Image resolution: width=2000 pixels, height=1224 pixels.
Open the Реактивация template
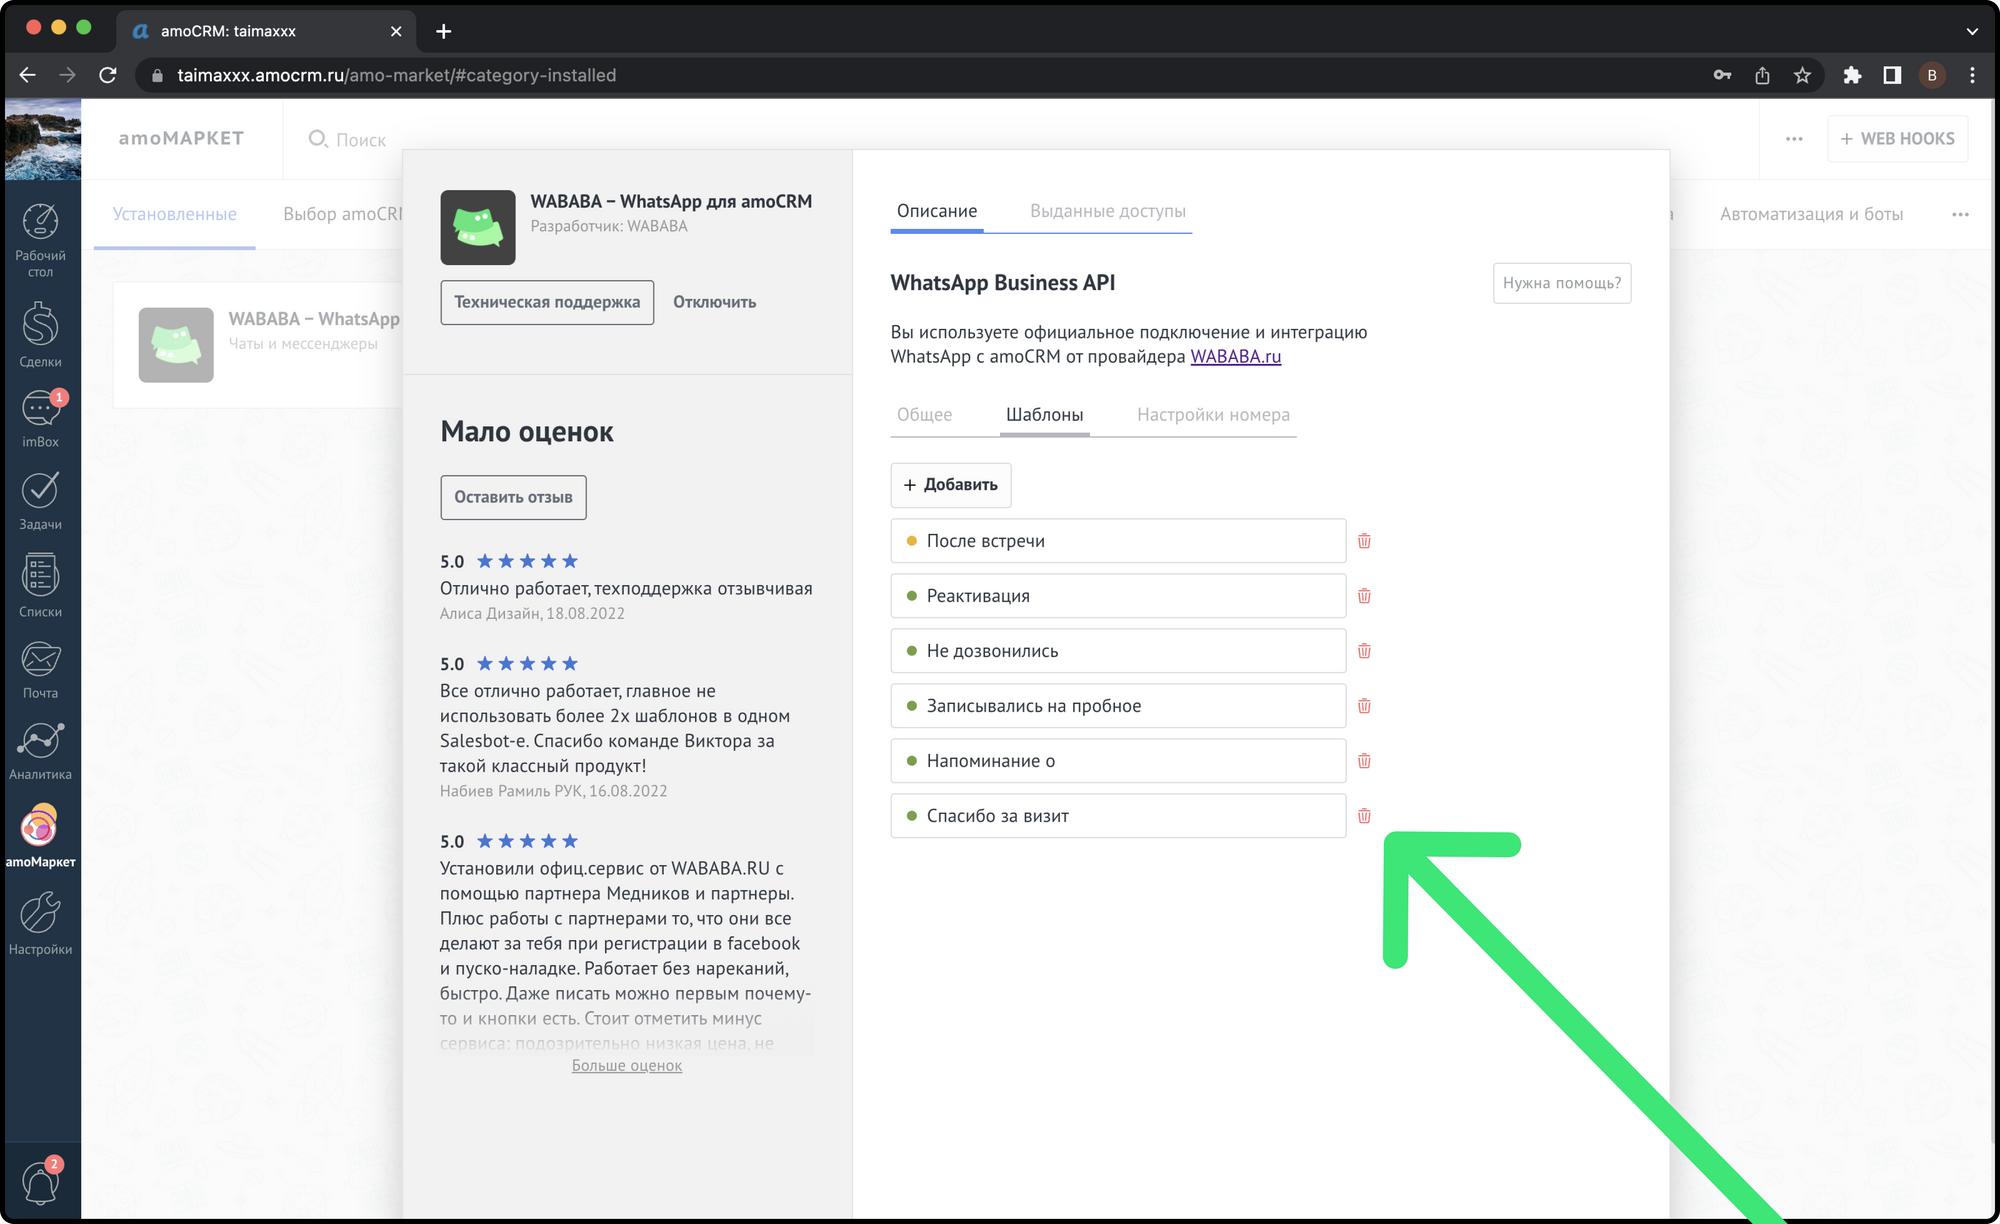[1118, 596]
